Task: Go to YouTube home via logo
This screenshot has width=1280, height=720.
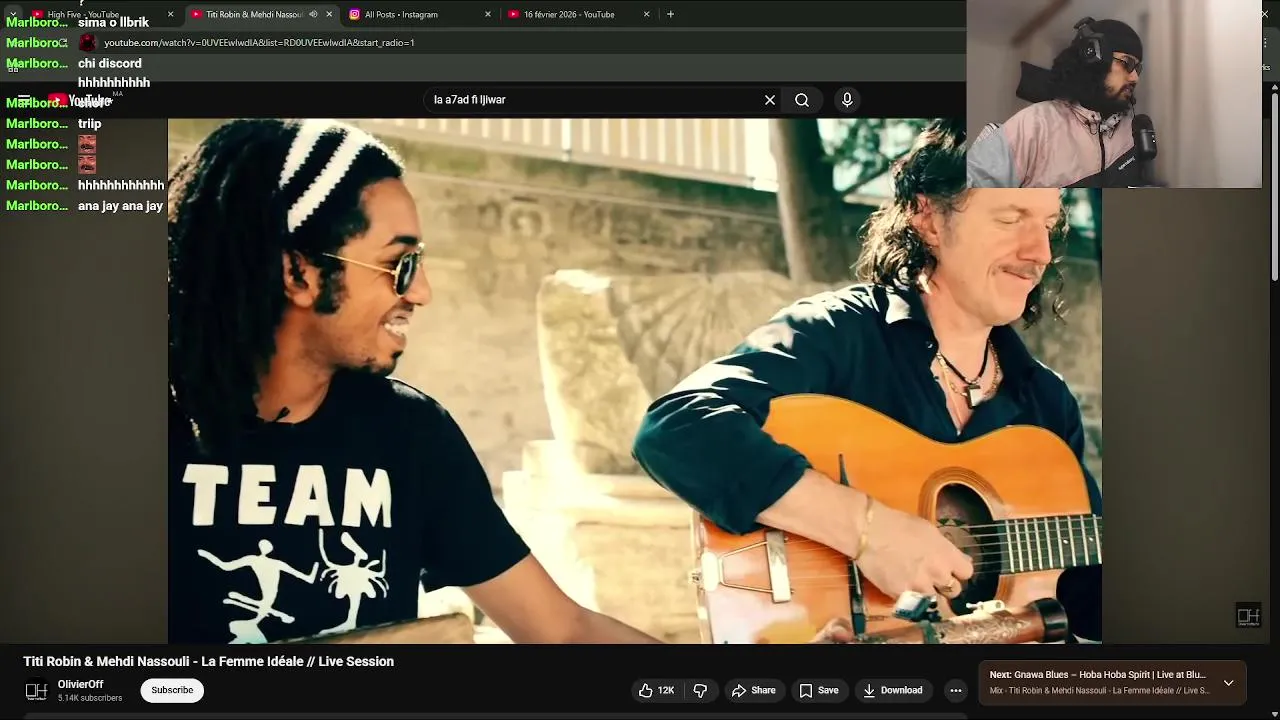Action: pyautogui.click(x=80, y=100)
